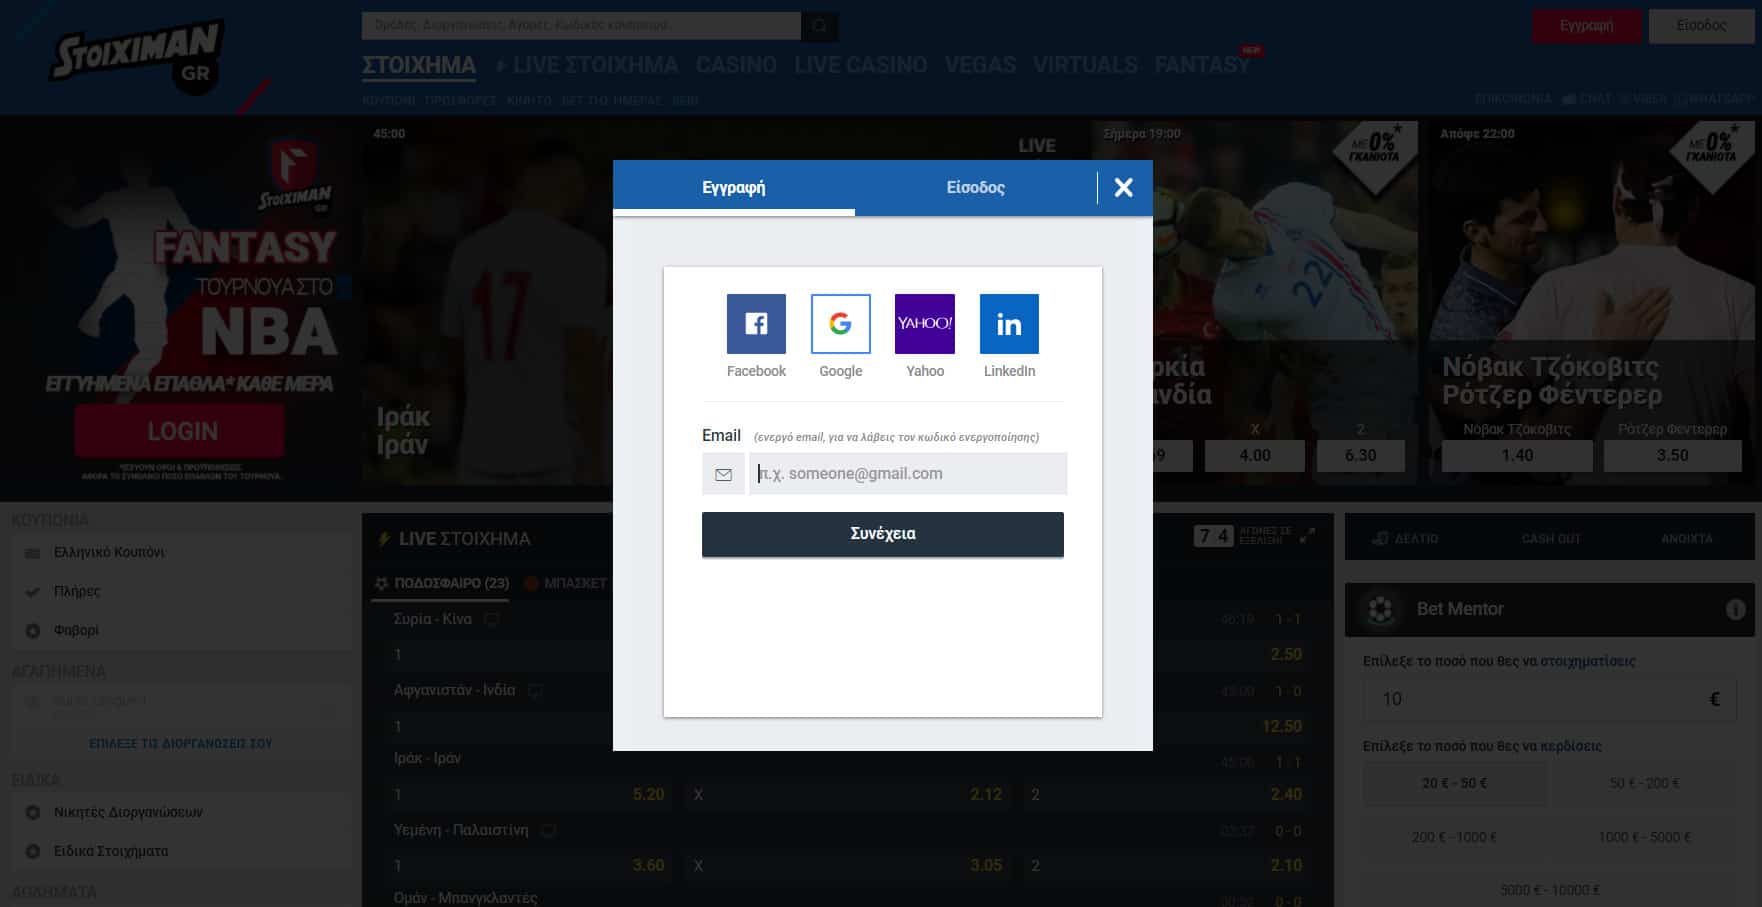Click the 1.40 odds for Νόβακ Τζόκοβιτς
The width and height of the screenshot is (1762, 907).
pos(1517,456)
